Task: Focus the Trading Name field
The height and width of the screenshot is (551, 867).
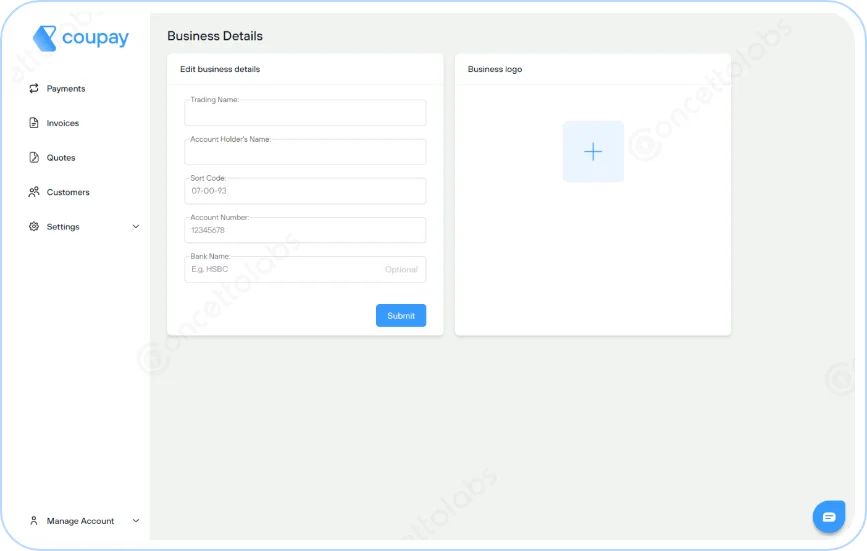Action: click(305, 113)
